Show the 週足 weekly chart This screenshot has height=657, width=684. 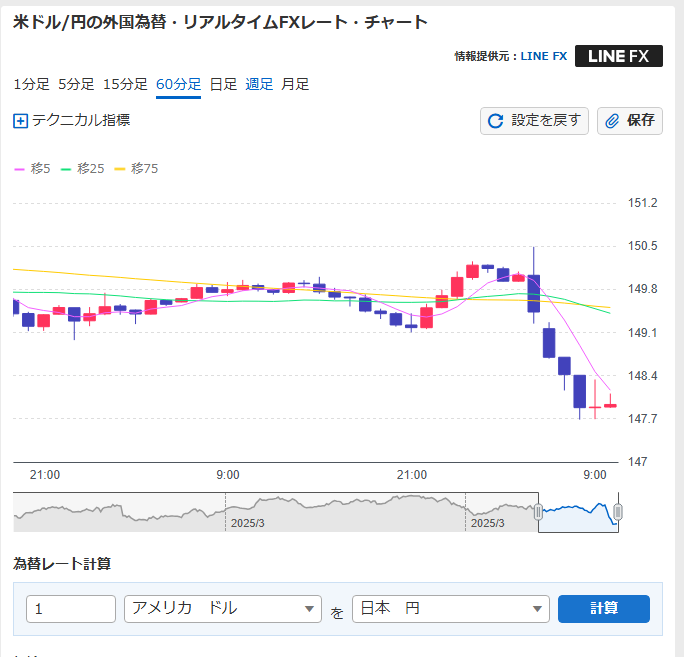pos(259,84)
